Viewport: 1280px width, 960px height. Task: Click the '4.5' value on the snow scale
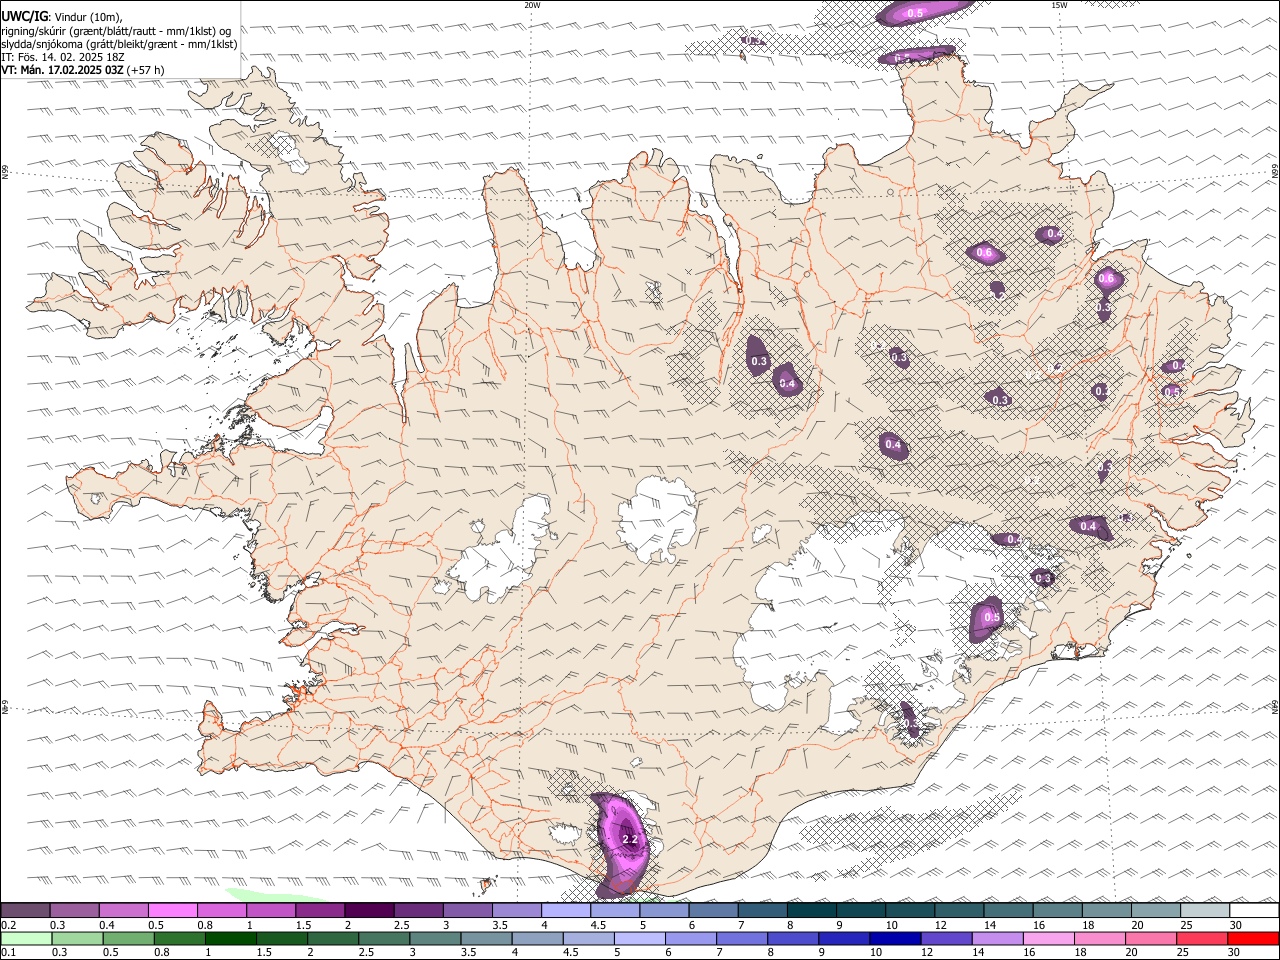click(x=598, y=925)
